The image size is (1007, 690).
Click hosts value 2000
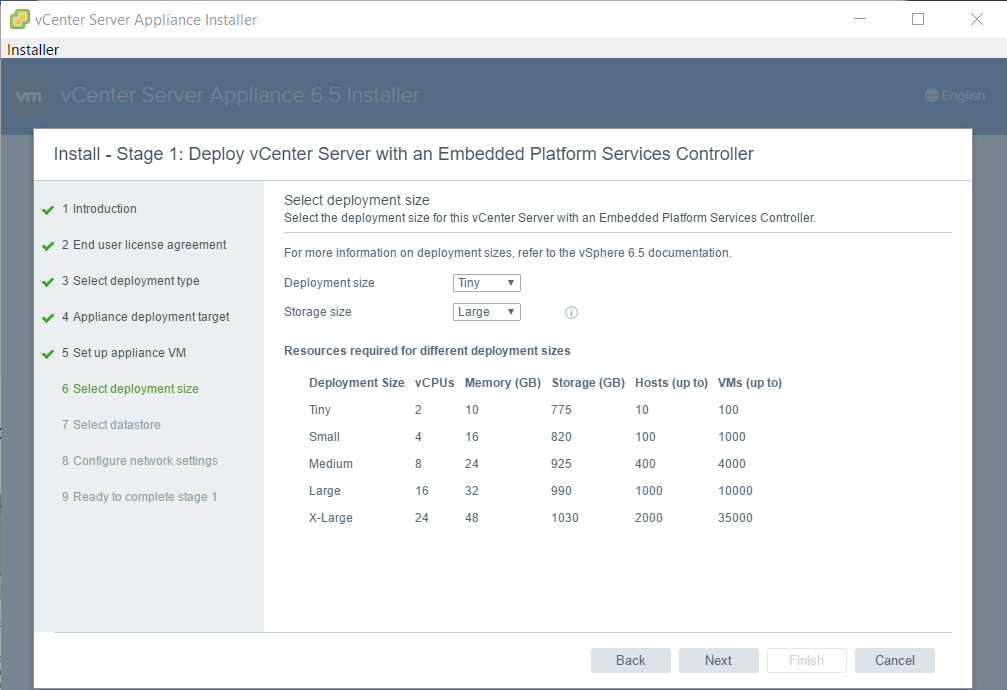click(x=649, y=518)
